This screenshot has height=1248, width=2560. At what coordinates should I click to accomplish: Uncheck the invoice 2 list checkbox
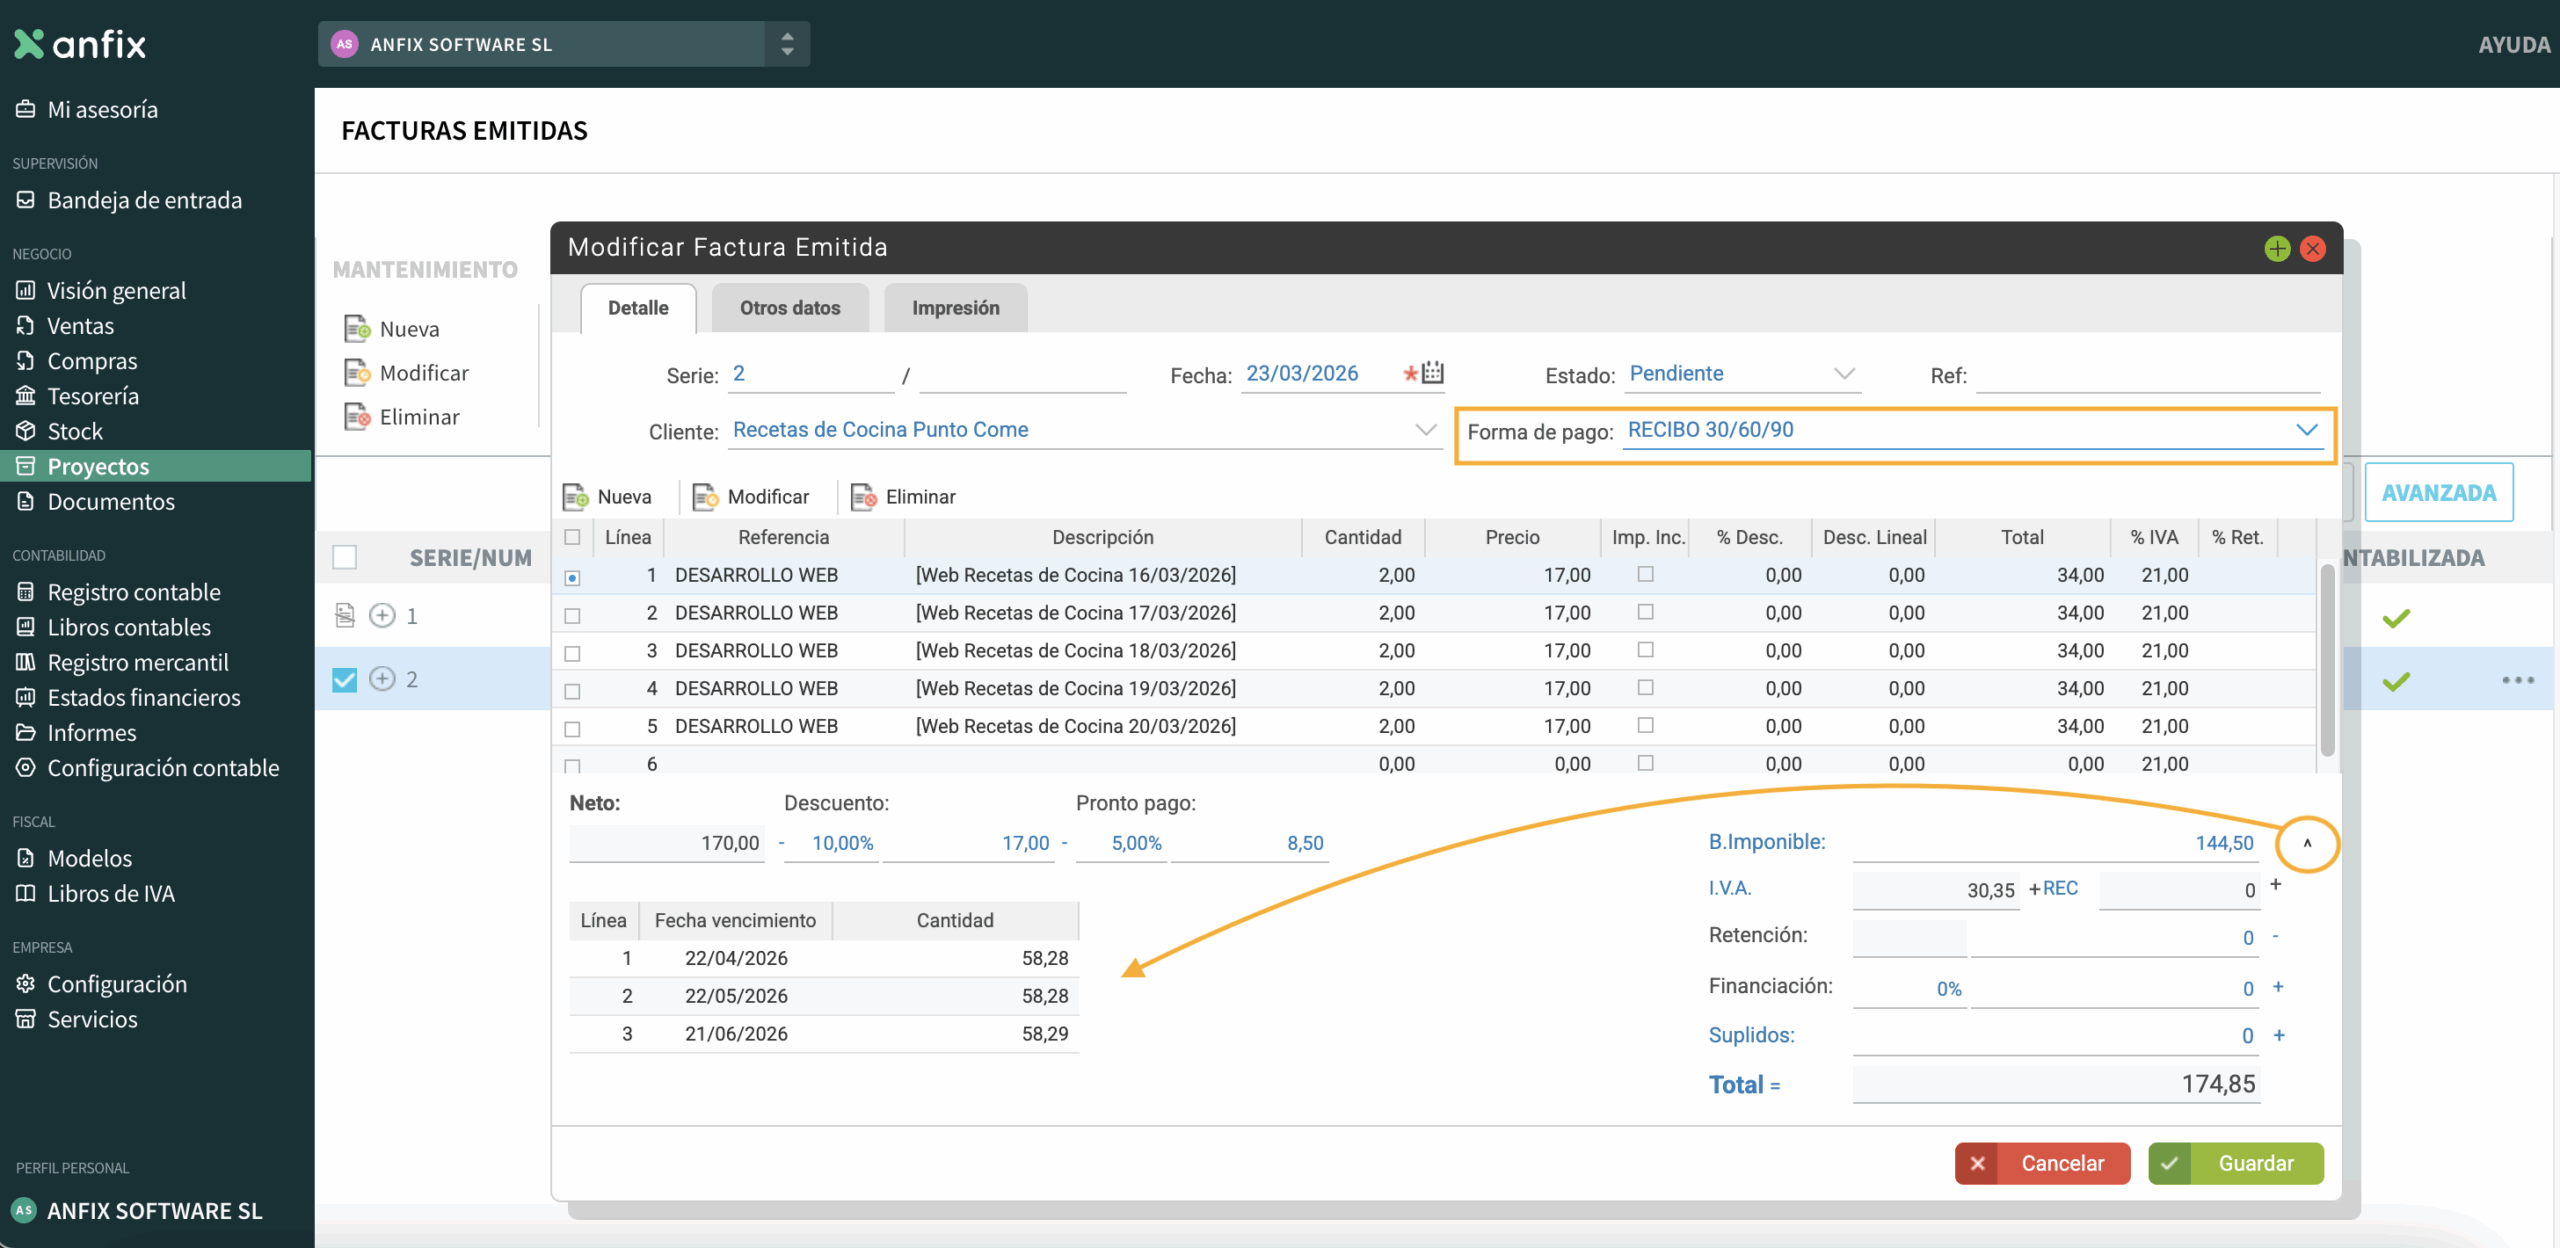344,680
